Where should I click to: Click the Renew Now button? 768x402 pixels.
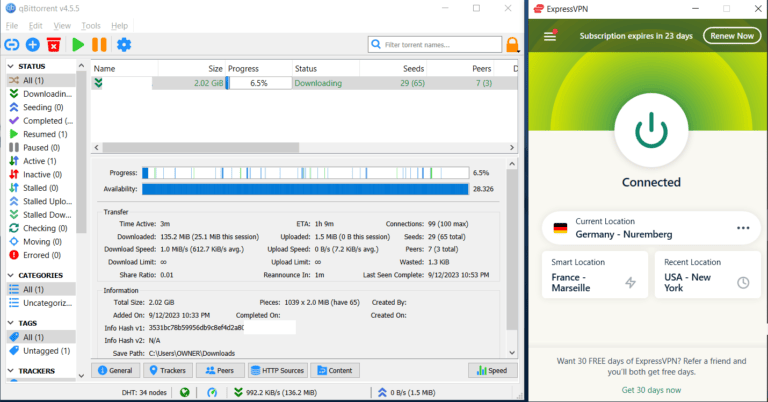731,36
